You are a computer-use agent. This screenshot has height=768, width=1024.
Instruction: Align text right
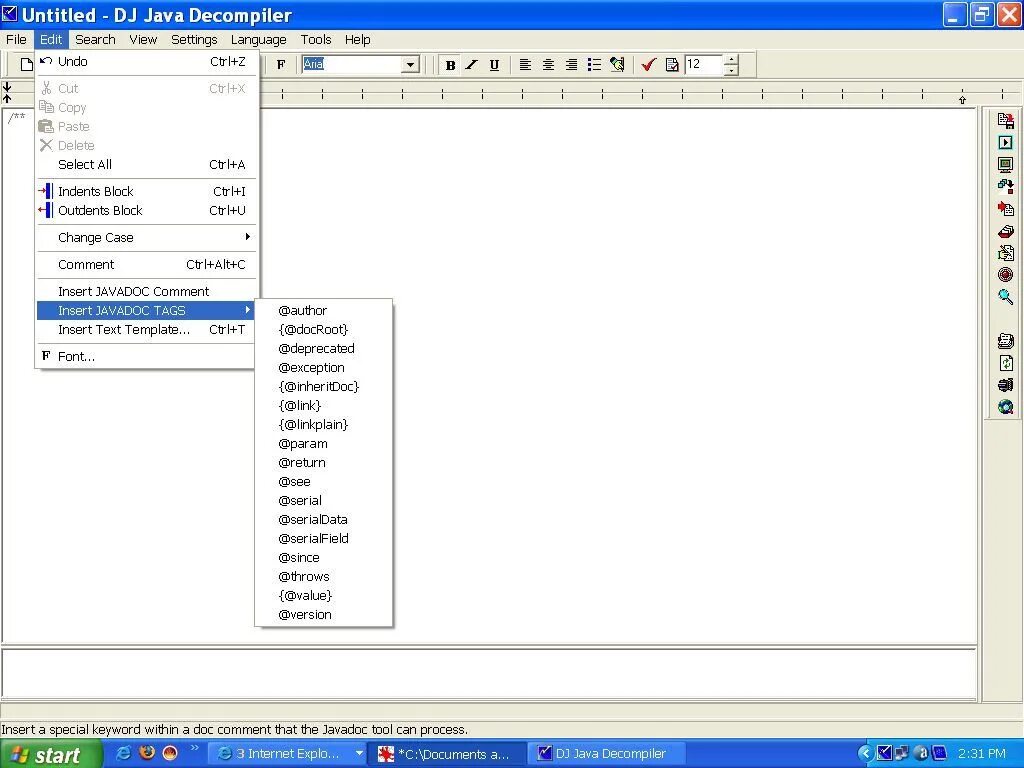click(x=571, y=65)
